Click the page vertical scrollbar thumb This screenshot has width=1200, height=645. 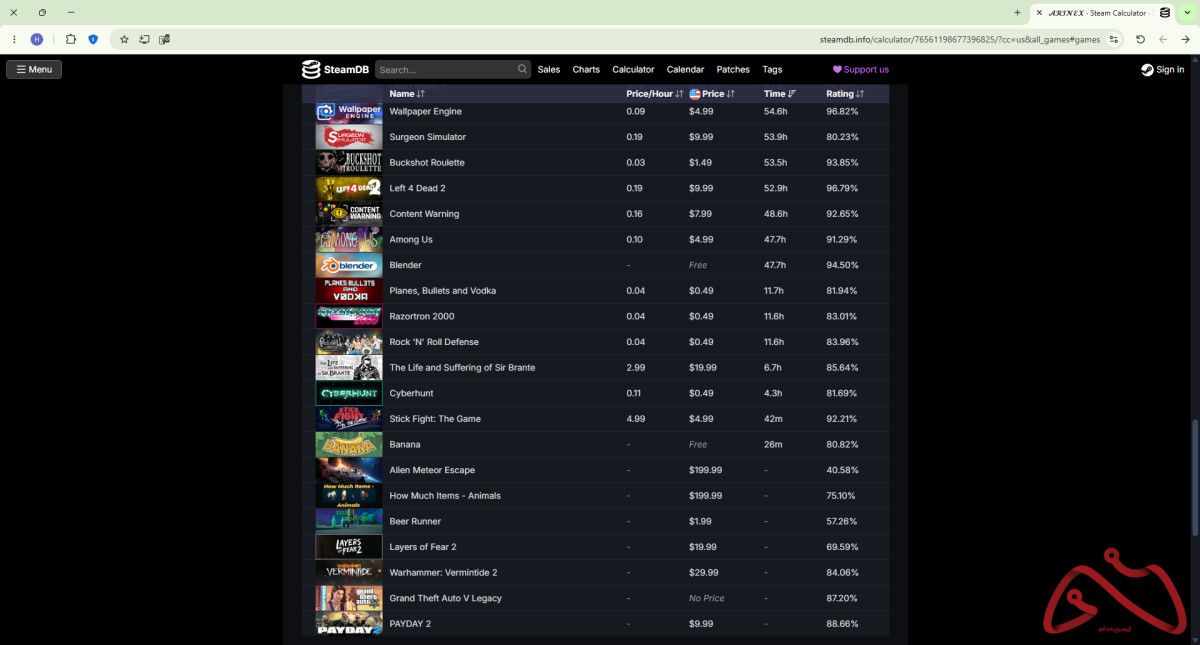pos(1195,477)
